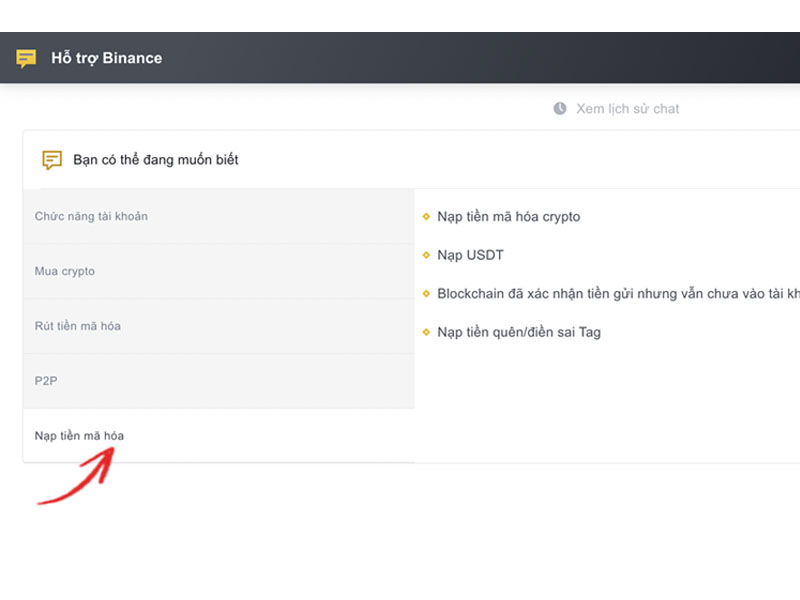Click the "Bạn có thể đang muốn biết" heading

coord(156,160)
